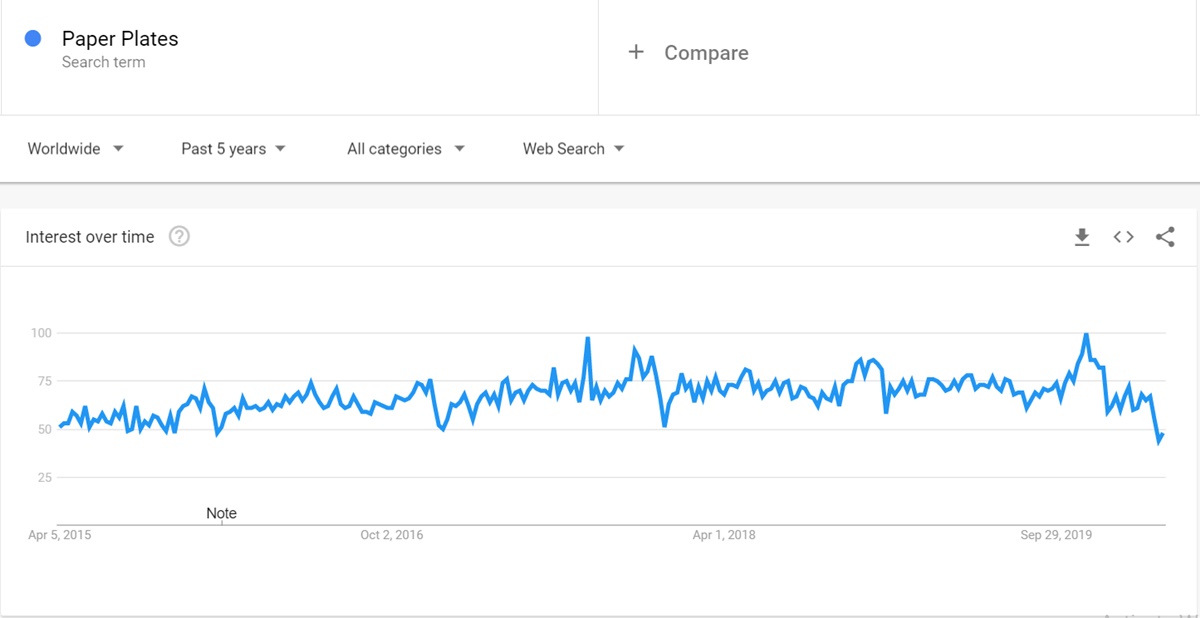This screenshot has height=618, width=1200.
Task: Click the plus icon next to Compare
Action: [636, 52]
